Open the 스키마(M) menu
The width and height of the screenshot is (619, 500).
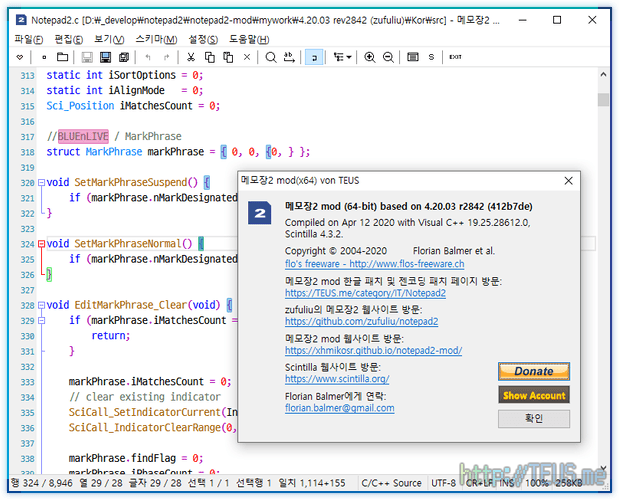click(156, 39)
